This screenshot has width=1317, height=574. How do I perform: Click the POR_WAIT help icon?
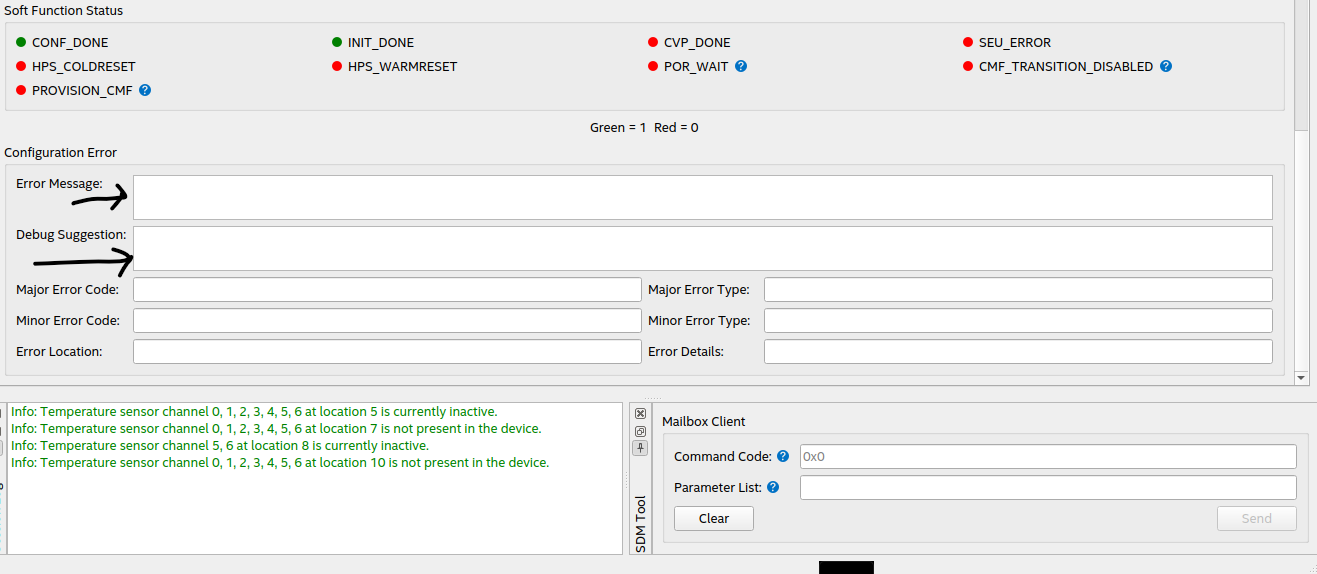(x=741, y=67)
